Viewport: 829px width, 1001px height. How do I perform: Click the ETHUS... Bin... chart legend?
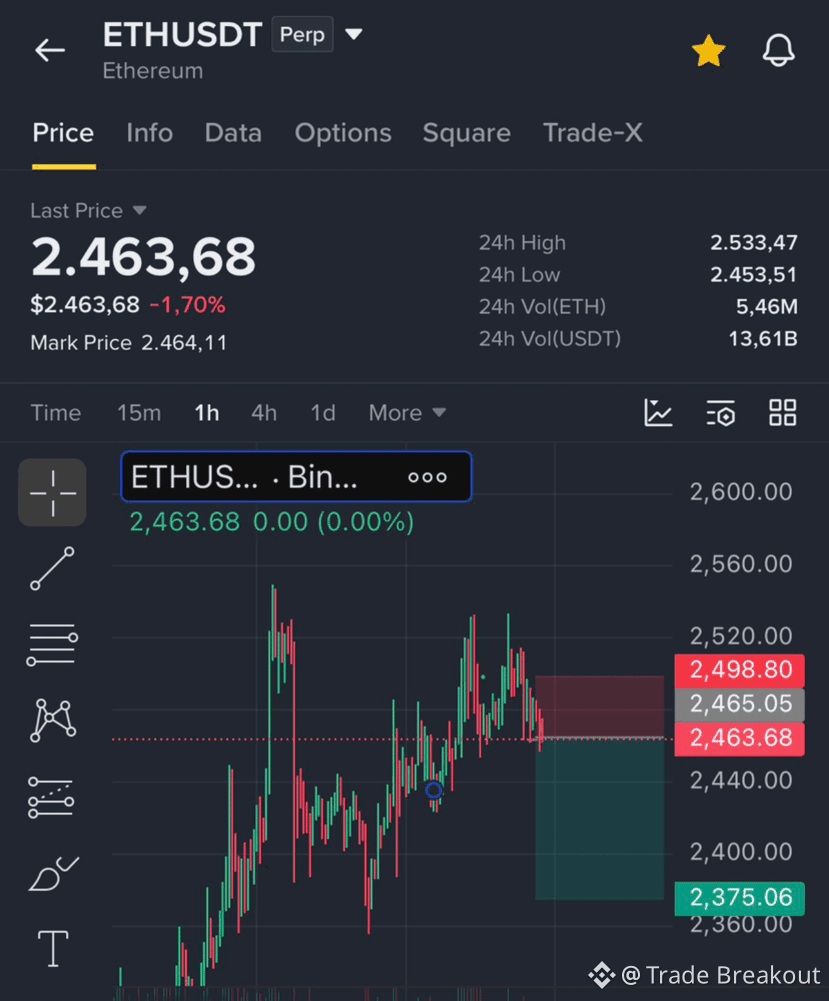(x=296, y=477)
